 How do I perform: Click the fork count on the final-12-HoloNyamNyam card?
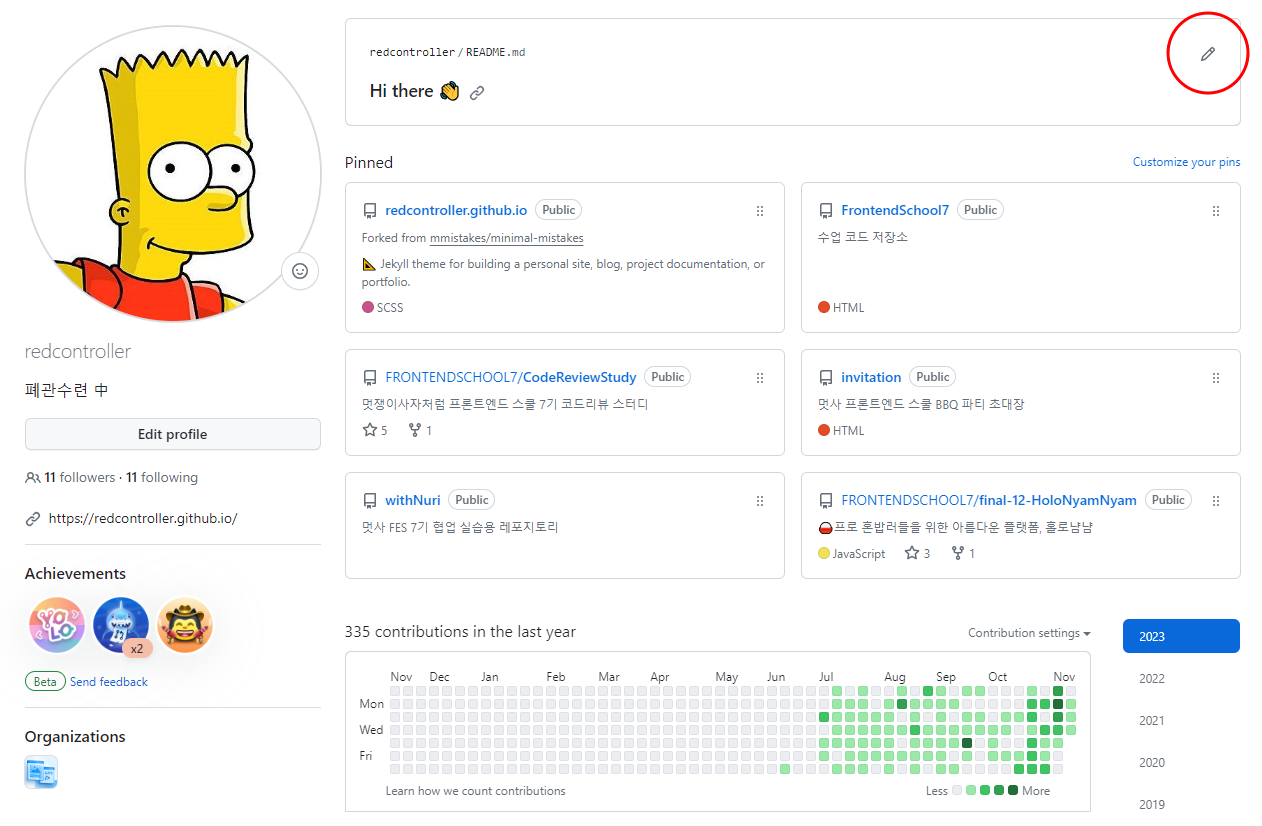963,553
